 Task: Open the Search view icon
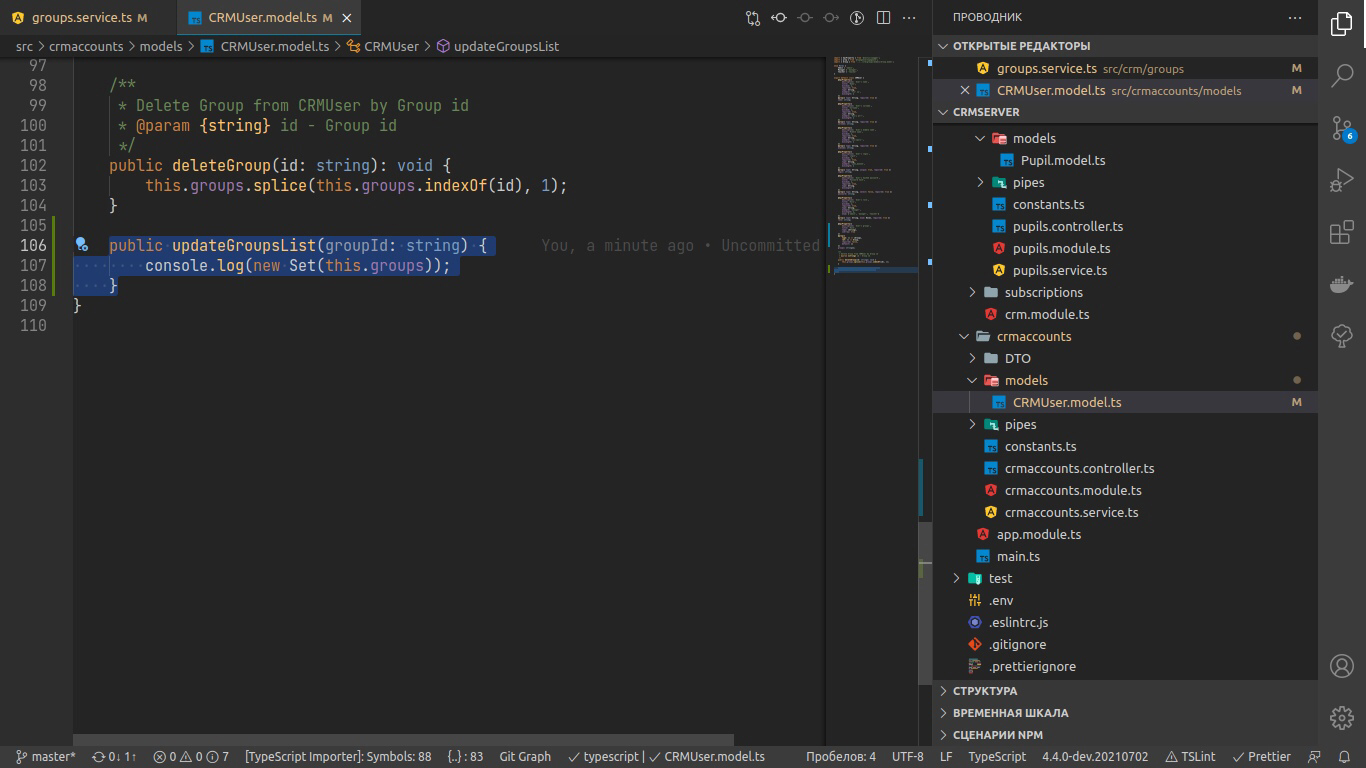pos(1342,76)
